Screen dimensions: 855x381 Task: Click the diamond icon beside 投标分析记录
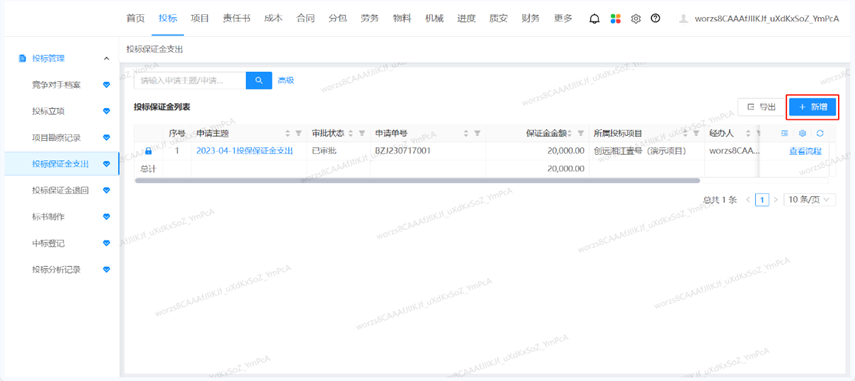coord(107,269)
